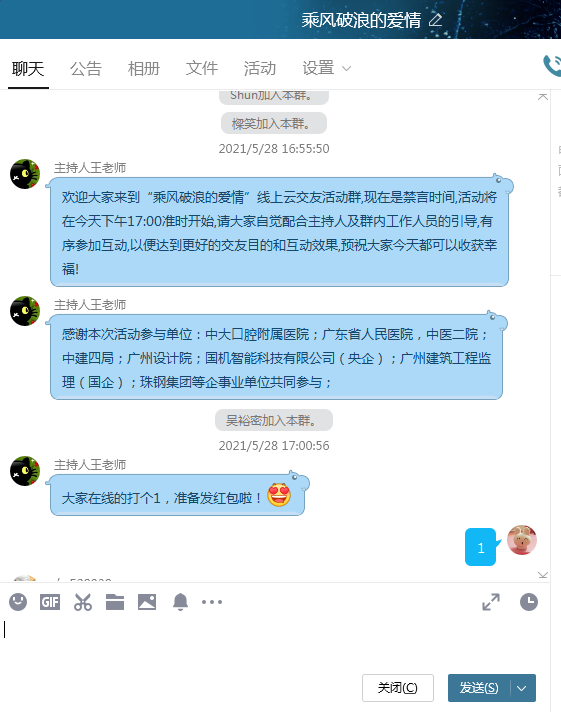Edit group name with the pencil icon
Screen dimensions: 561x712
436,20
